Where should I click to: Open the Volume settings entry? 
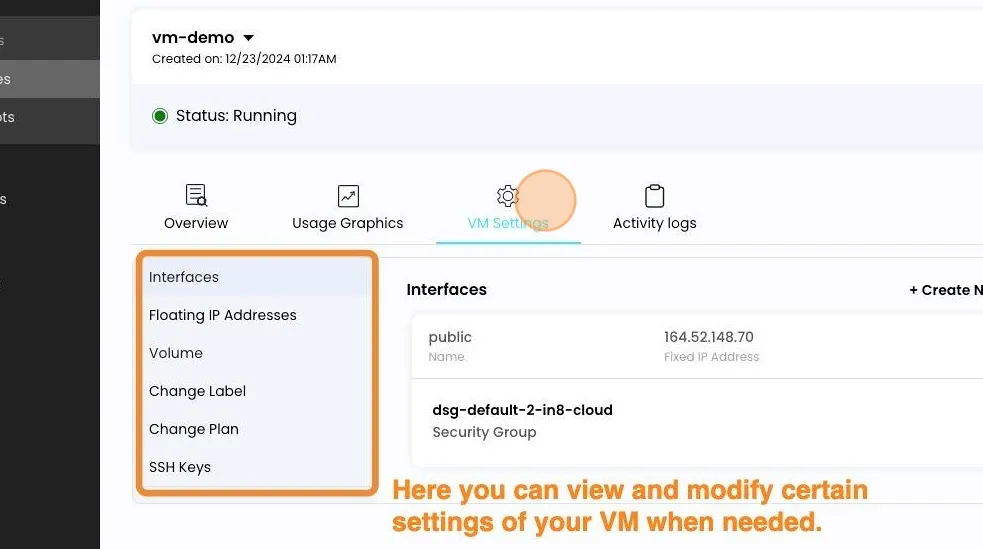(257, 353)
